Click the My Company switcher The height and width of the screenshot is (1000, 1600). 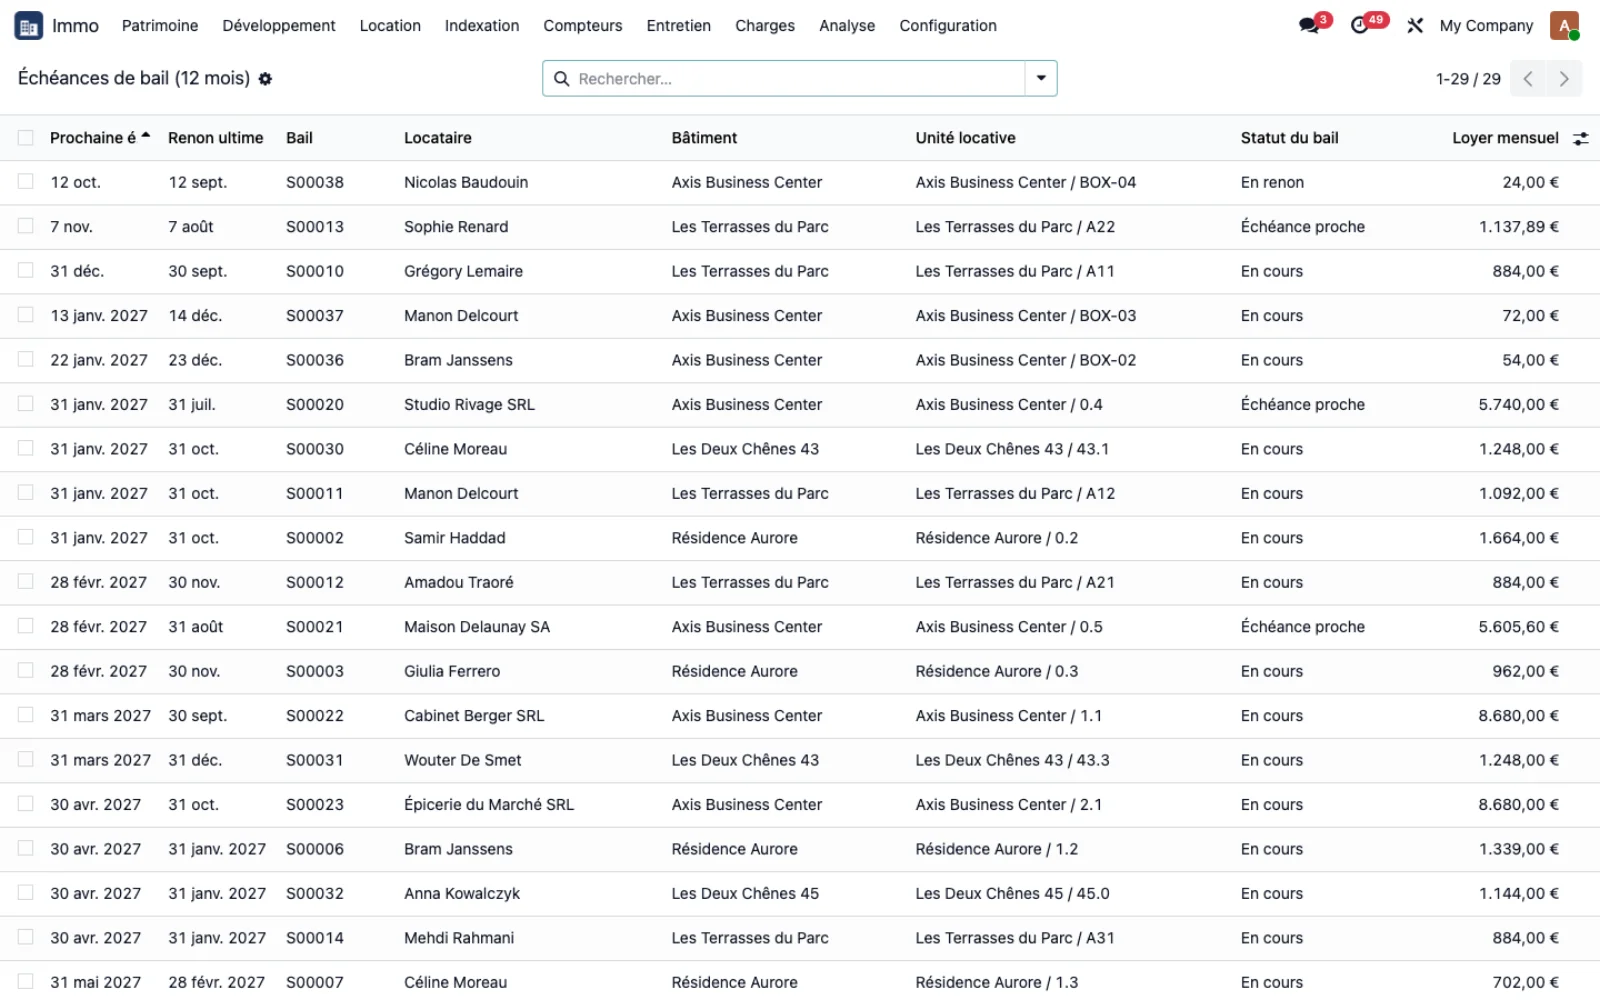coord(1486,26)
